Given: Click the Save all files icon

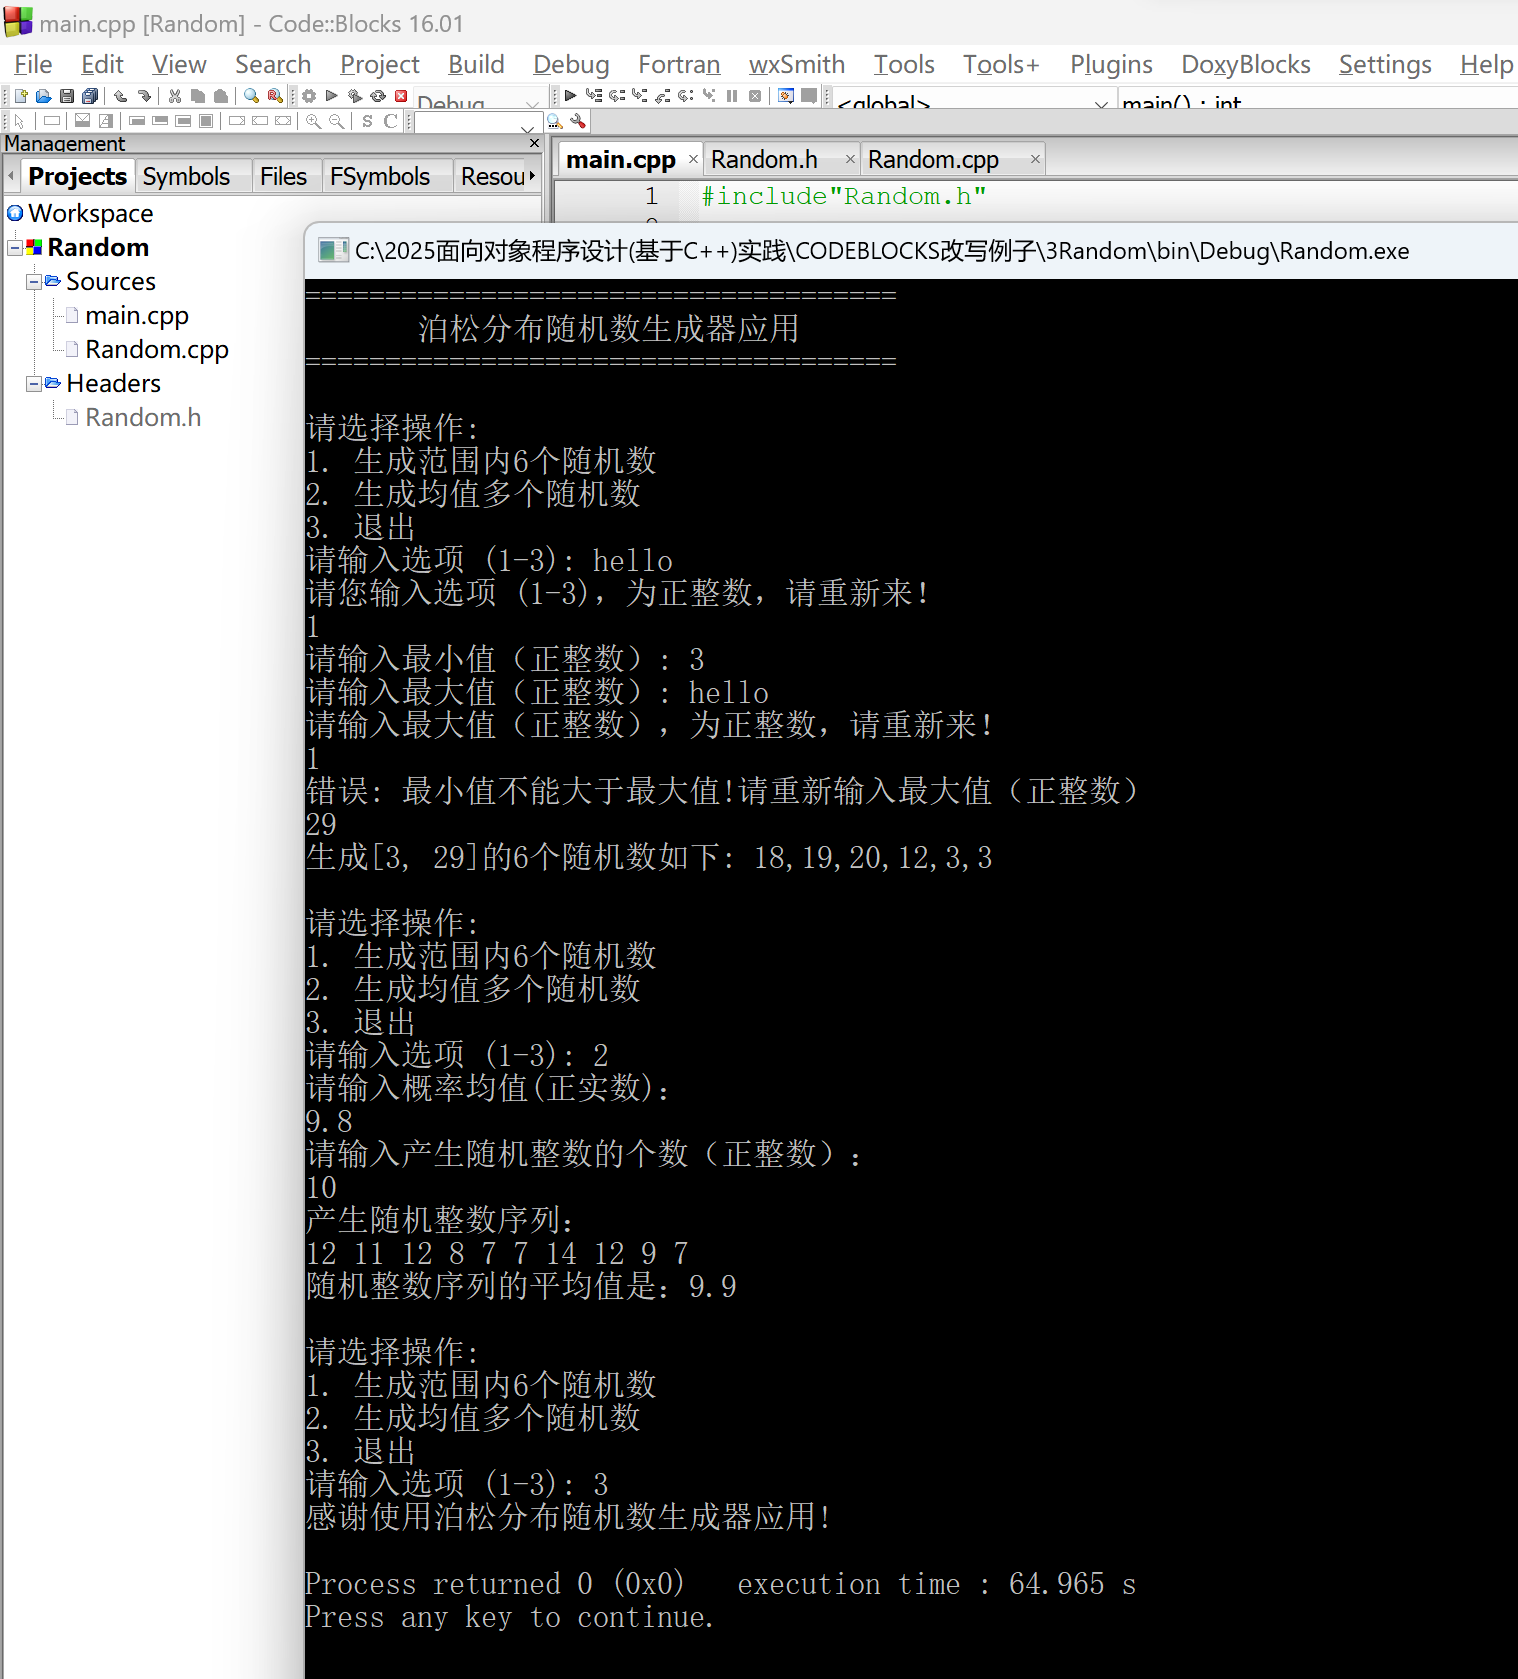Looking at the screenshot, I should (x=90, y=96).
